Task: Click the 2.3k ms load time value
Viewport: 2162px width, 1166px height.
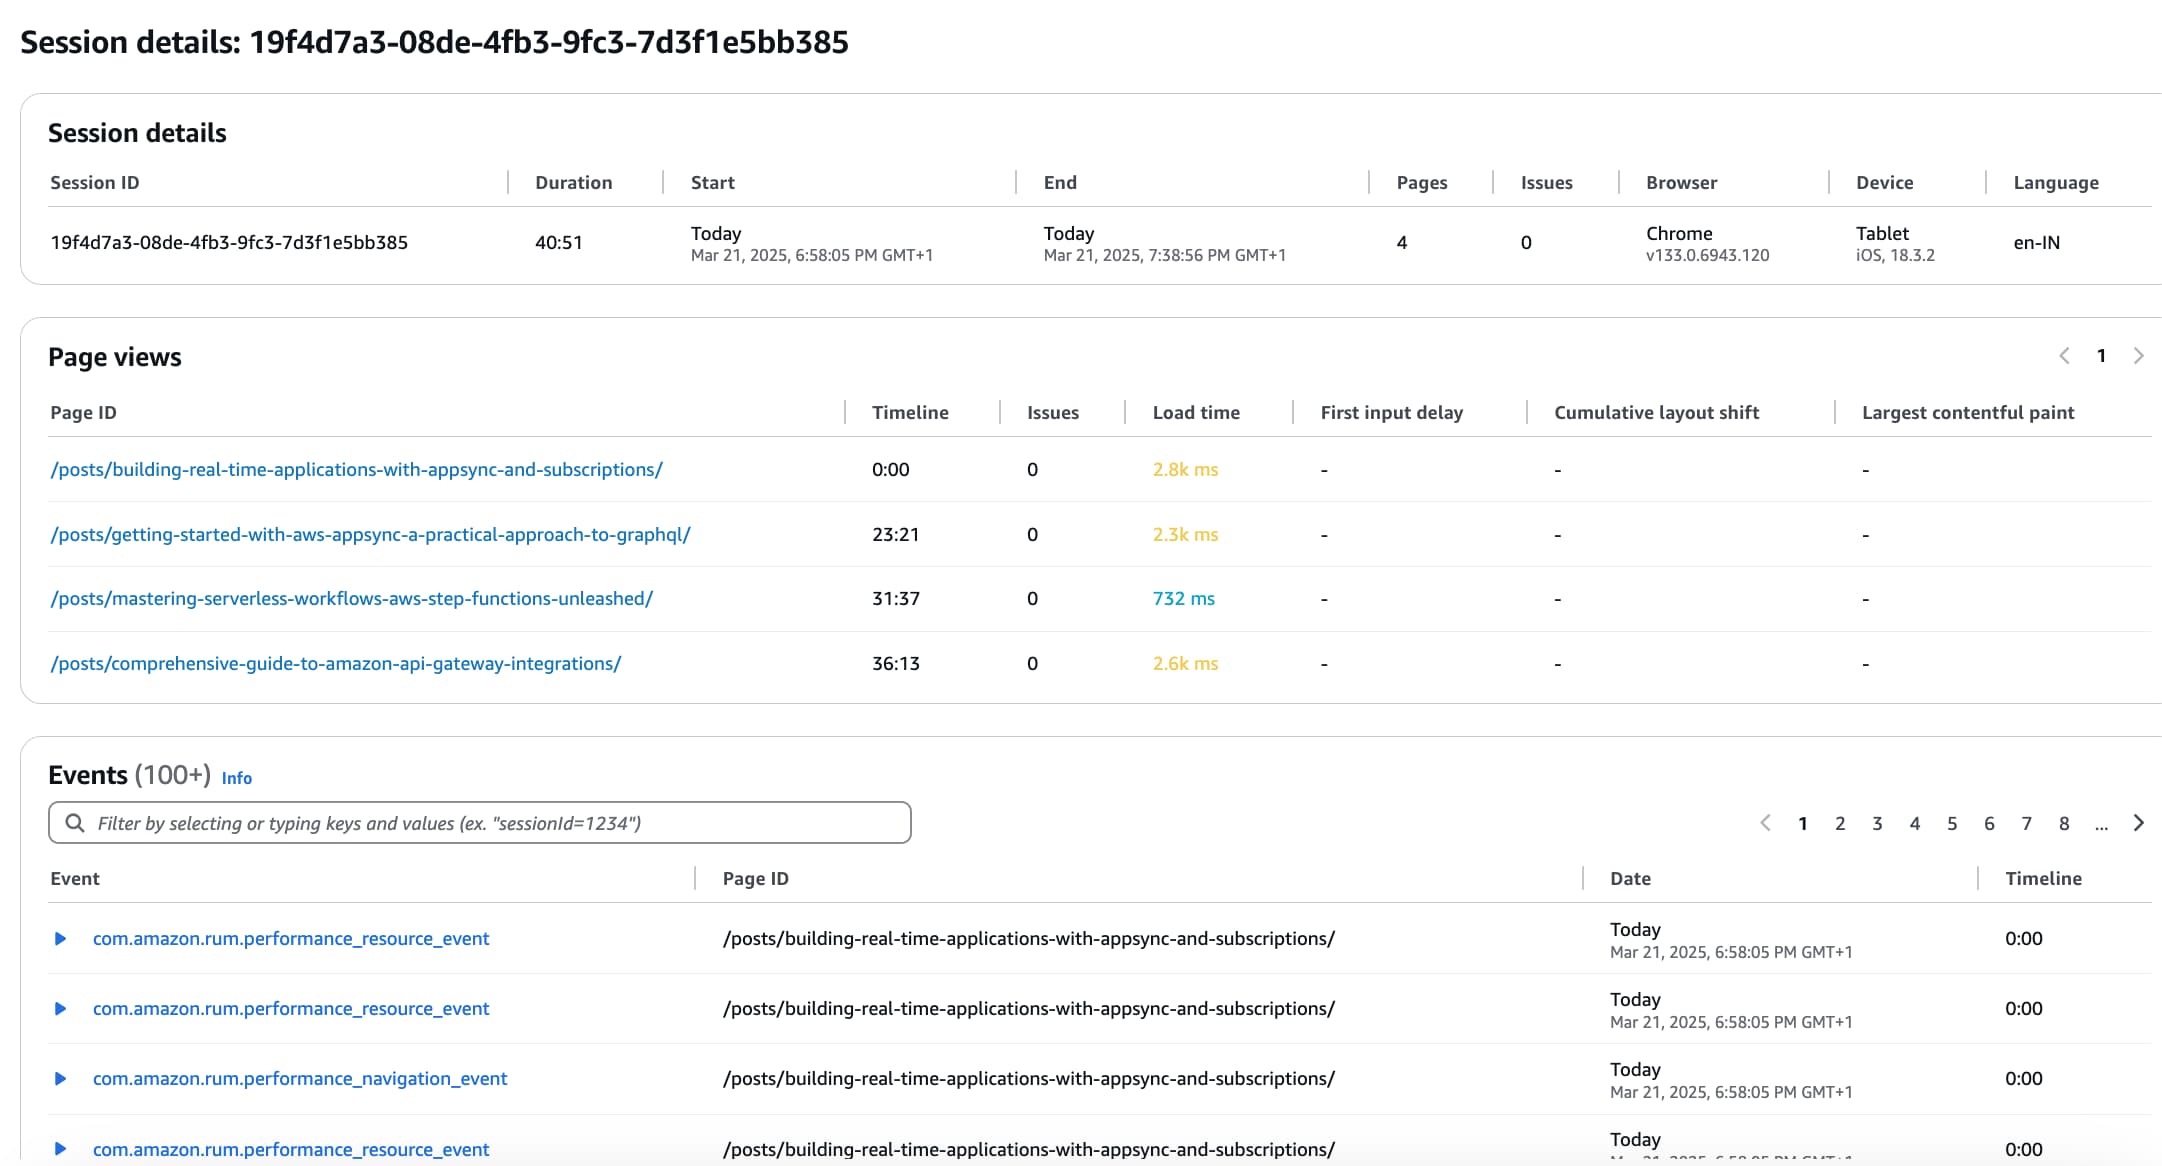Action: tap(1185, 535)
